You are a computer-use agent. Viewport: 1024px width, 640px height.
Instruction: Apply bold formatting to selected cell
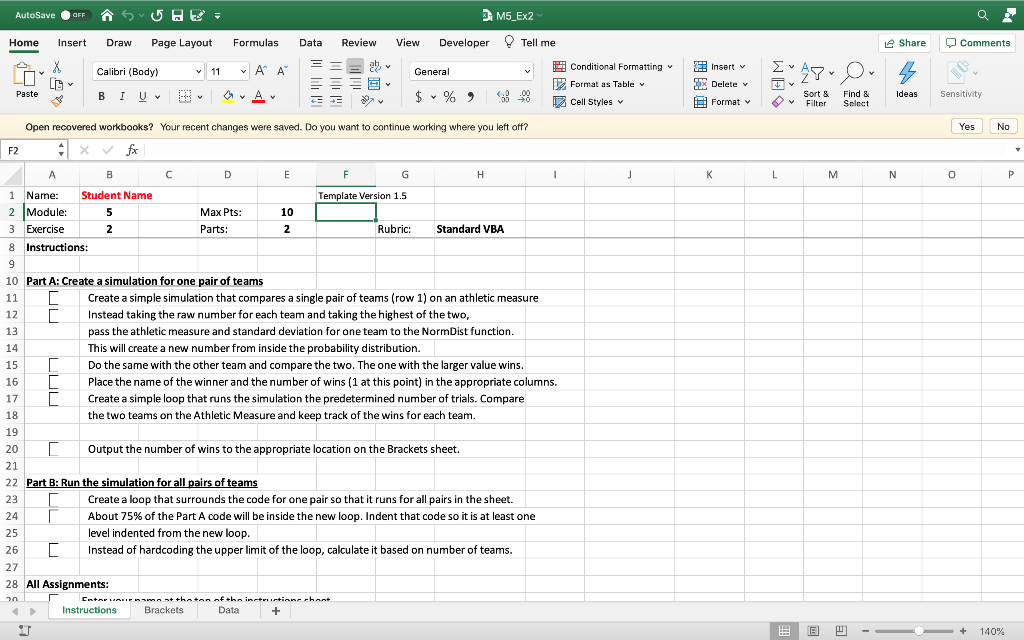102,97
